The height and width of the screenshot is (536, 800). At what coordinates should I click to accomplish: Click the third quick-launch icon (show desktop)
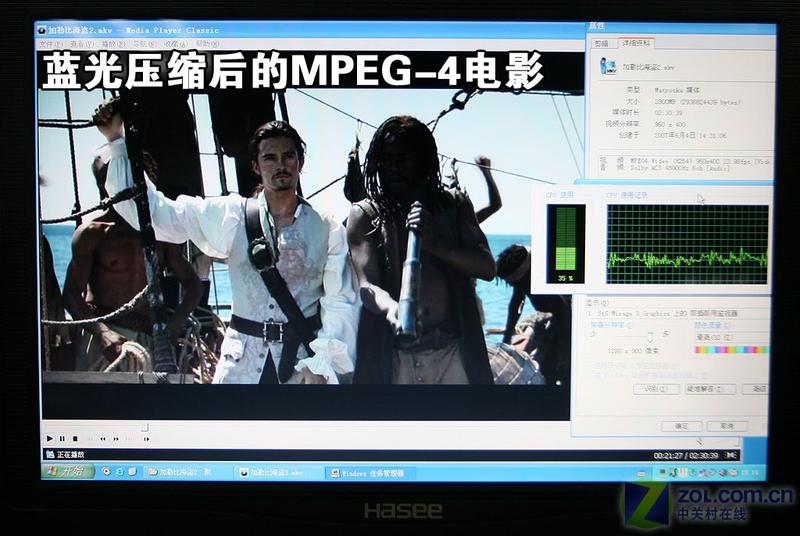pyautogui.click(x=133, y=472)
